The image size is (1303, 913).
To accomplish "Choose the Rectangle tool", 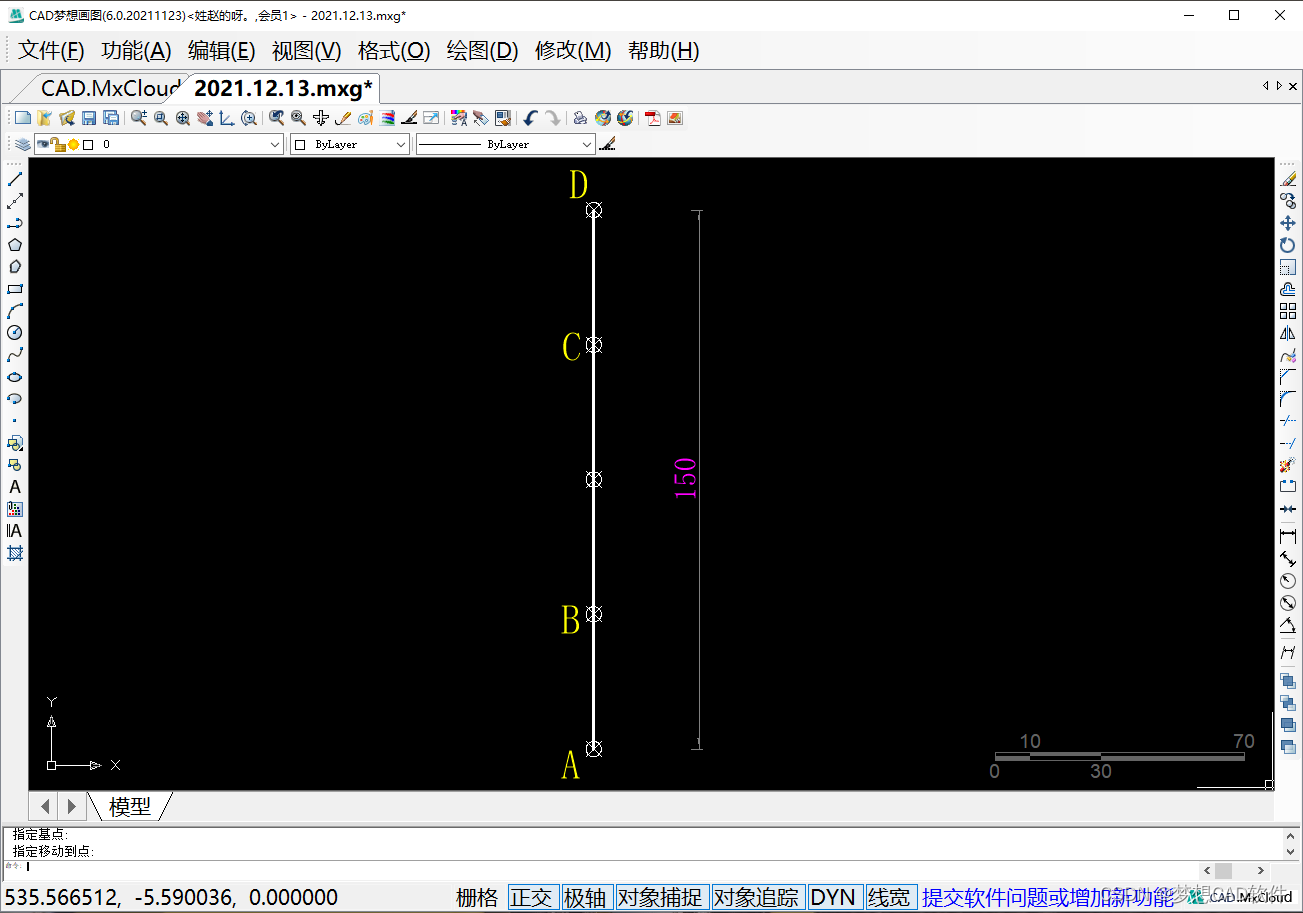I will click(x=15, y=289).
